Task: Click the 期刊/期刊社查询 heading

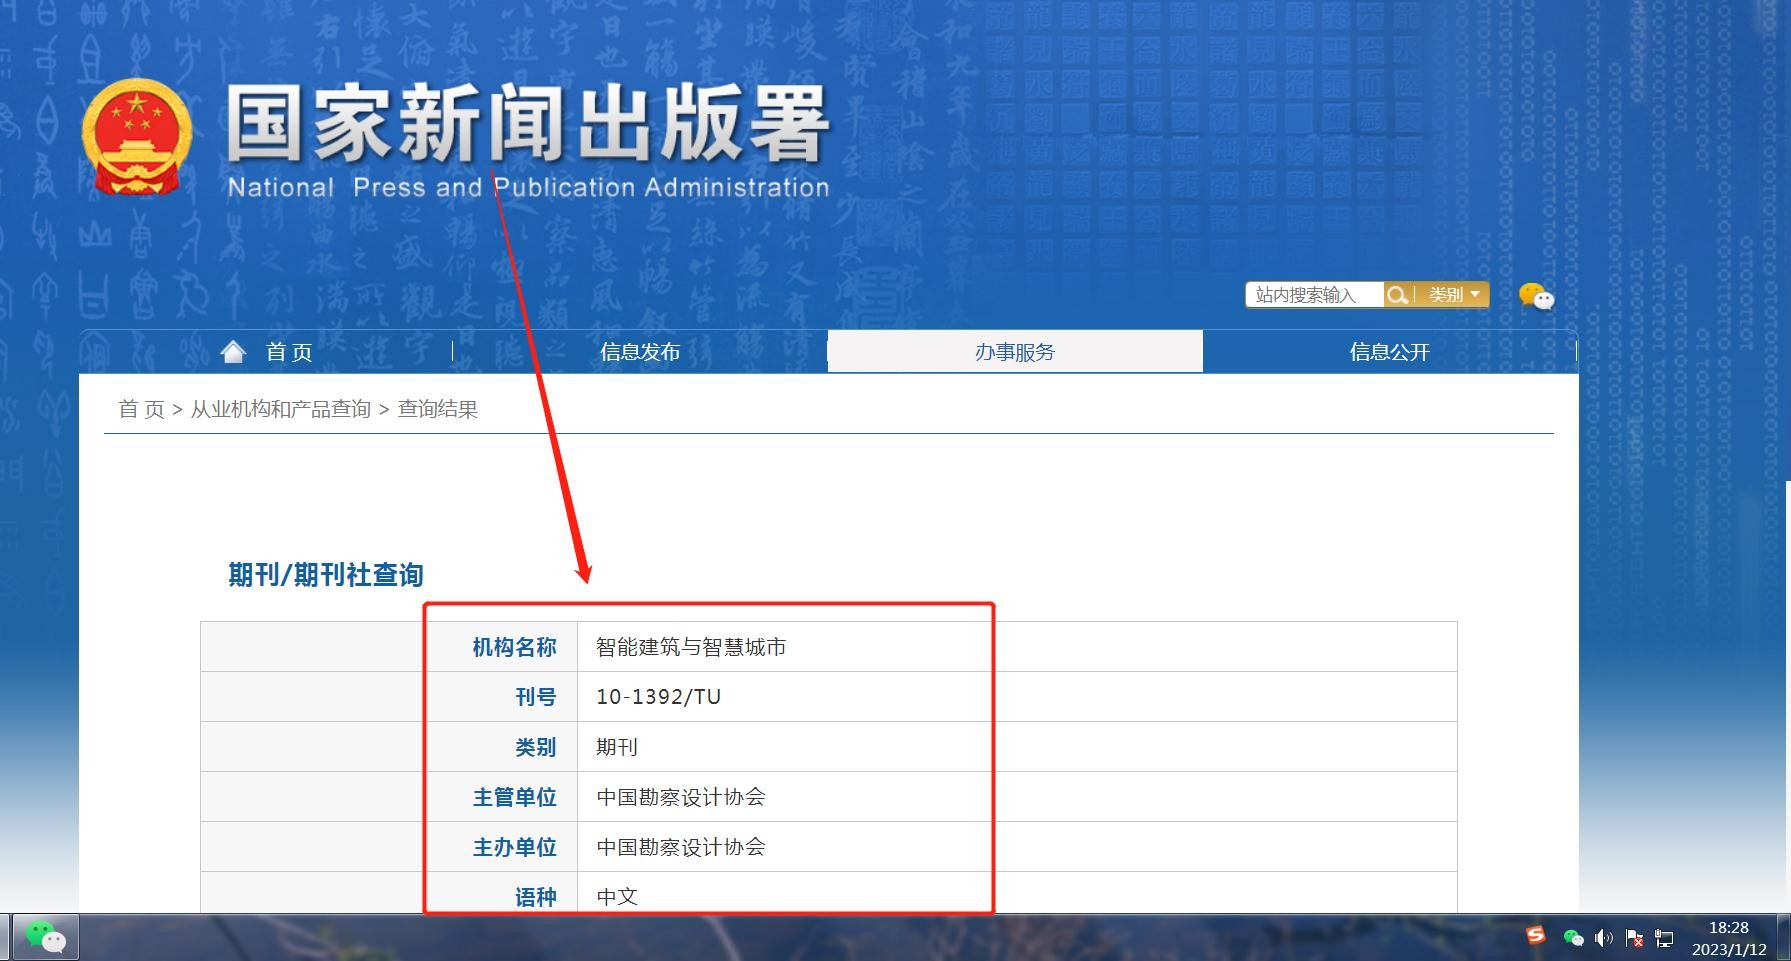Action: (x=326, y=575)
